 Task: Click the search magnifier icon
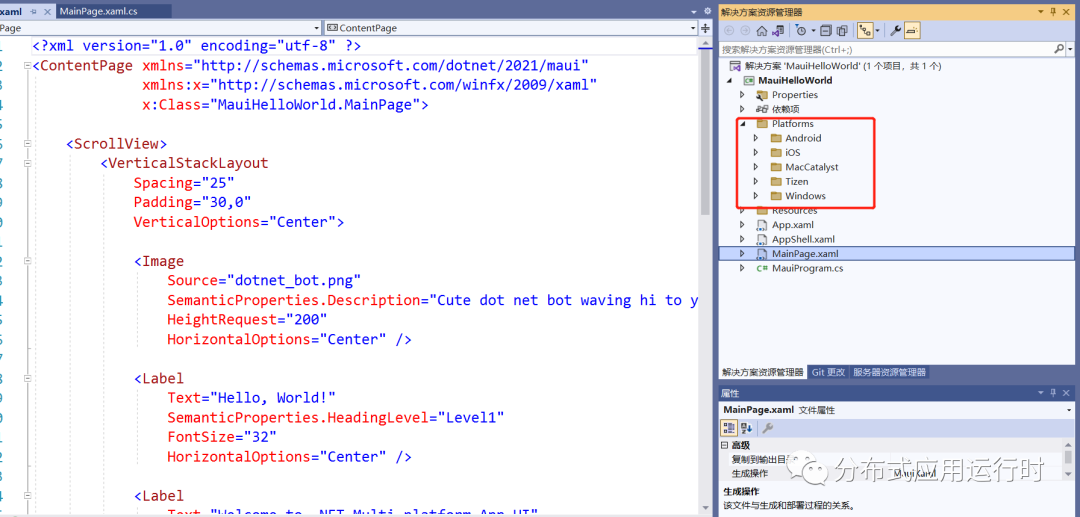point(1059,50)
